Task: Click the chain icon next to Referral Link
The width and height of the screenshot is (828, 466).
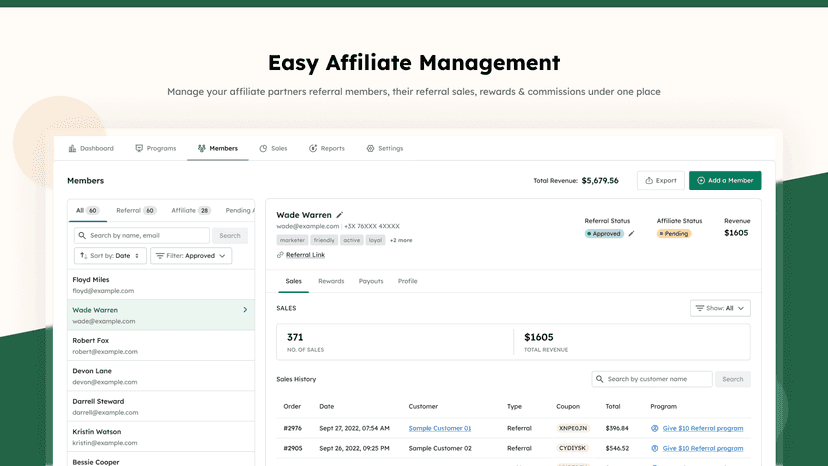Action: (x=280, y=255)
